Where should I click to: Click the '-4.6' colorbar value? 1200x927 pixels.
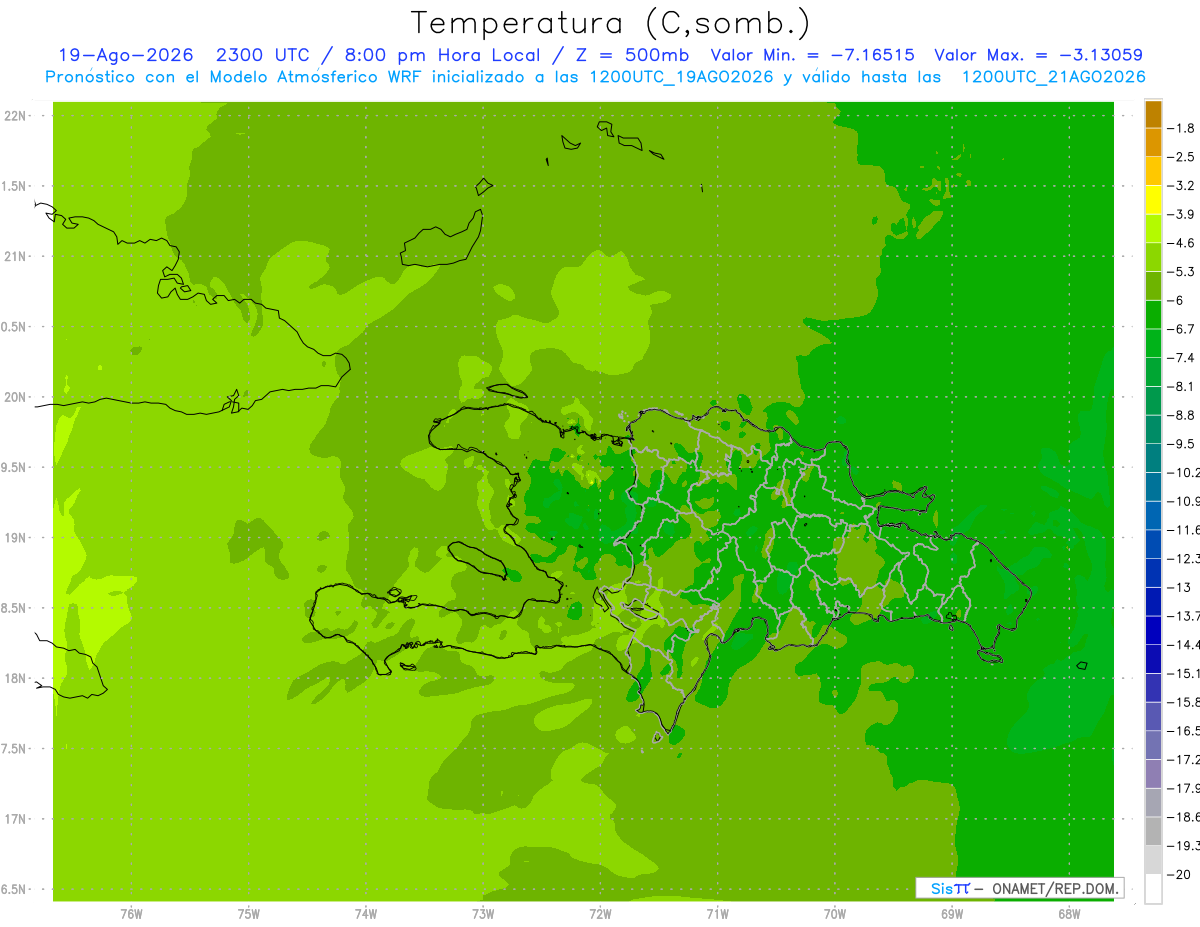1182,243
